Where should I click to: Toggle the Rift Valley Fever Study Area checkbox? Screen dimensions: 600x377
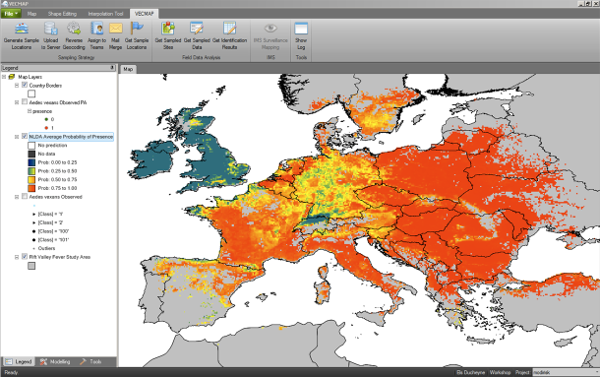[25, 256]
